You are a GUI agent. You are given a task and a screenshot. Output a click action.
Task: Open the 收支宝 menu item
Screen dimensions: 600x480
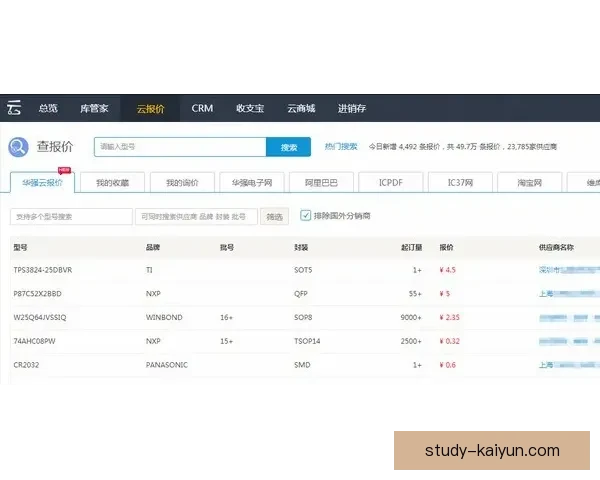click(x=250, y=108)
